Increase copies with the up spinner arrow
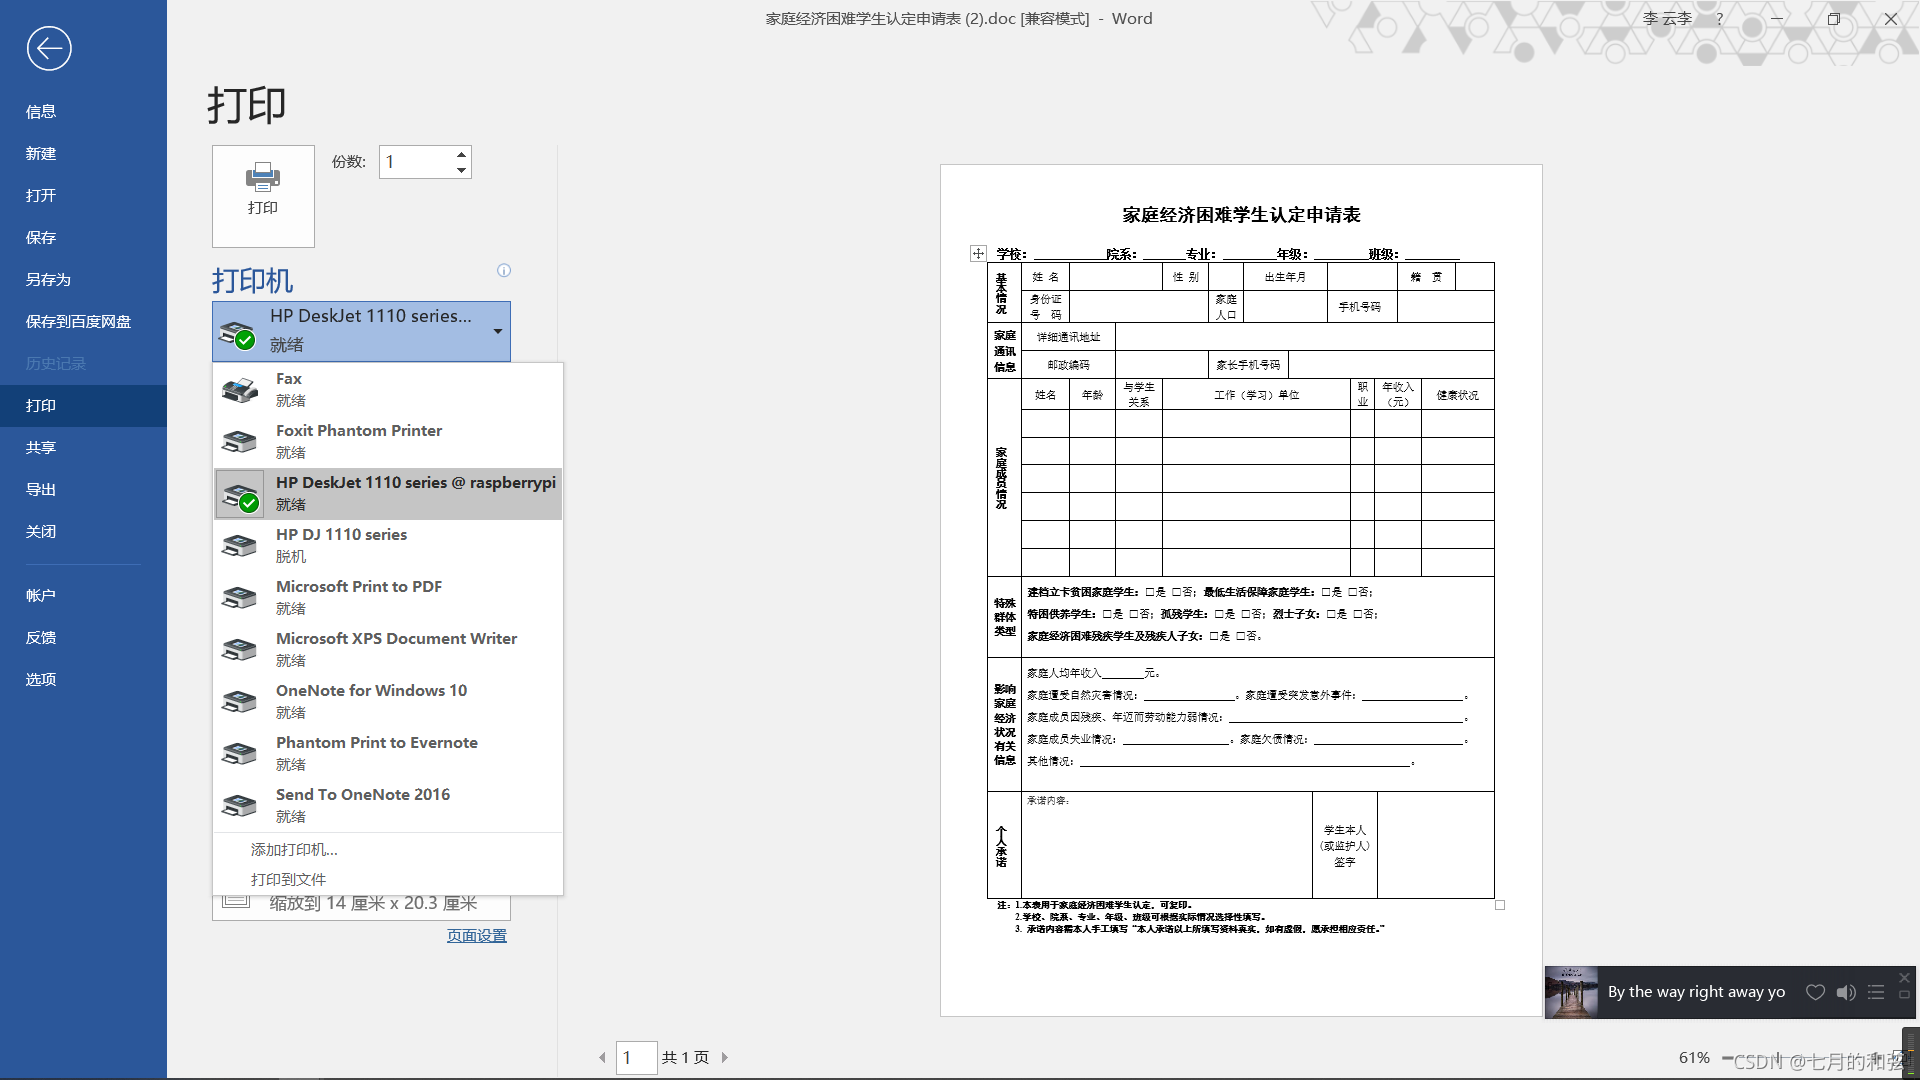Viewport: 1920px width, 1080px height. 461,154
